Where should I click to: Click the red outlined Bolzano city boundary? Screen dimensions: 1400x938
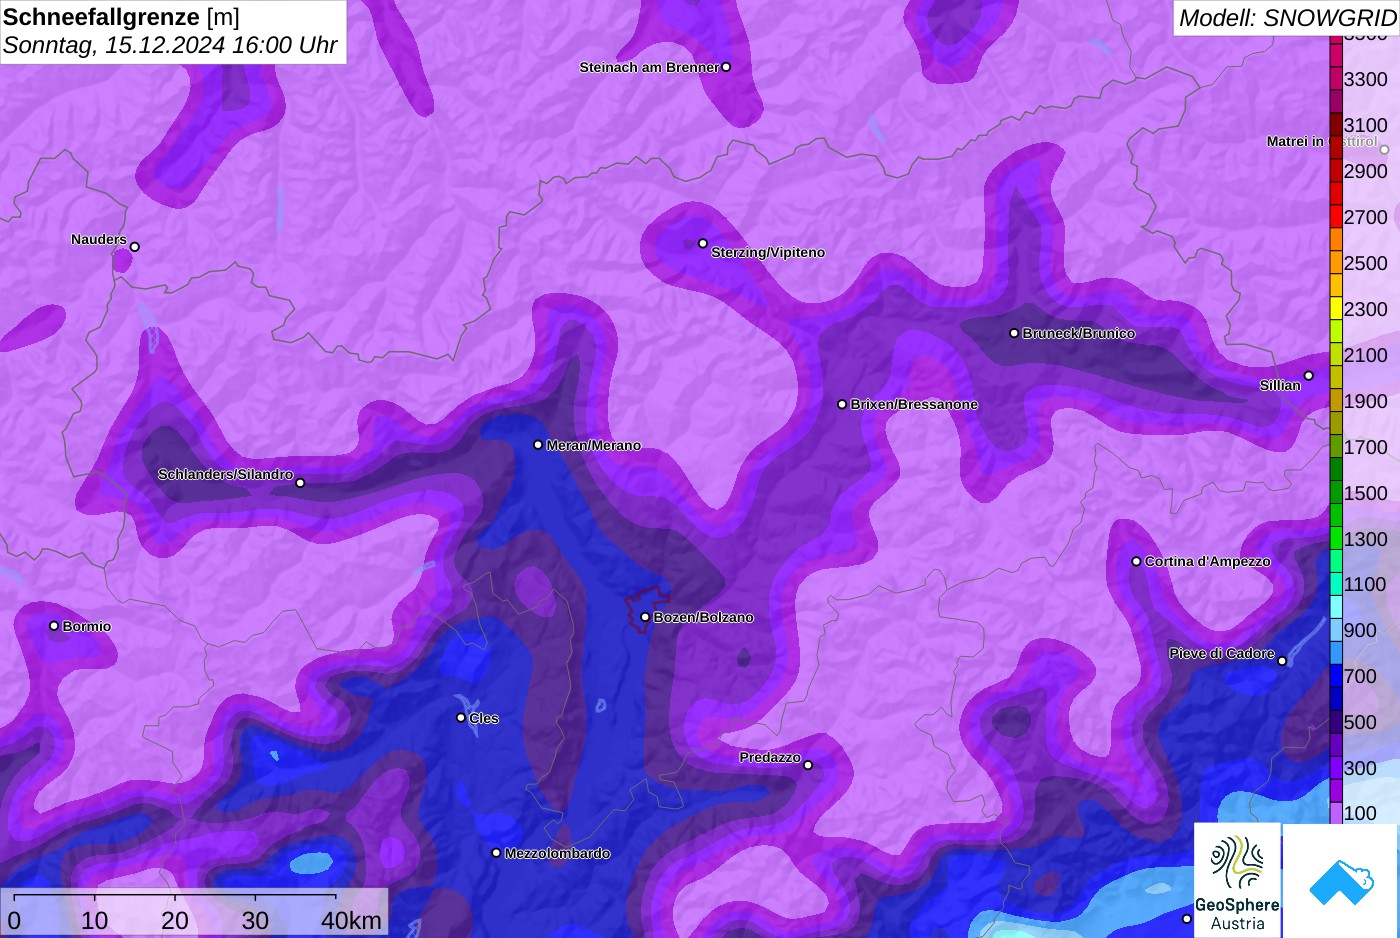(x=647, y=608)
